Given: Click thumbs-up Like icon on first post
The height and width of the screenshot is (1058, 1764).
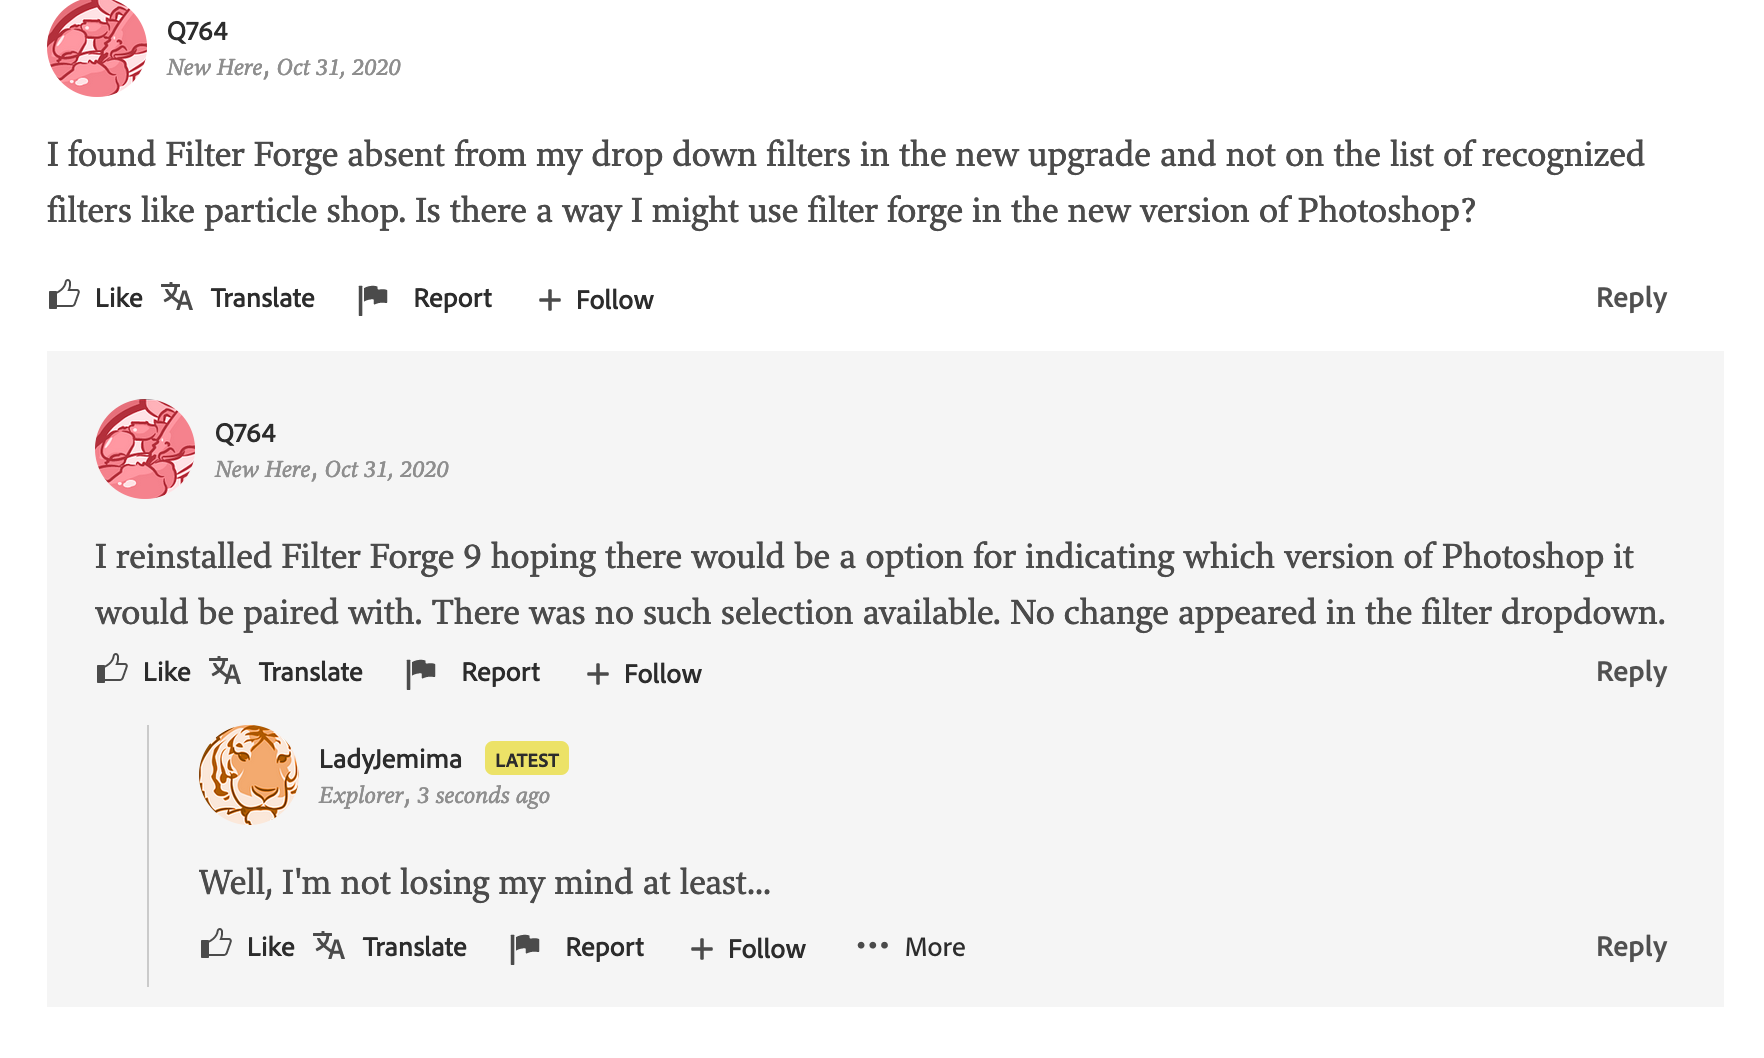Looking at the screenshot, I should pos(64,296).
